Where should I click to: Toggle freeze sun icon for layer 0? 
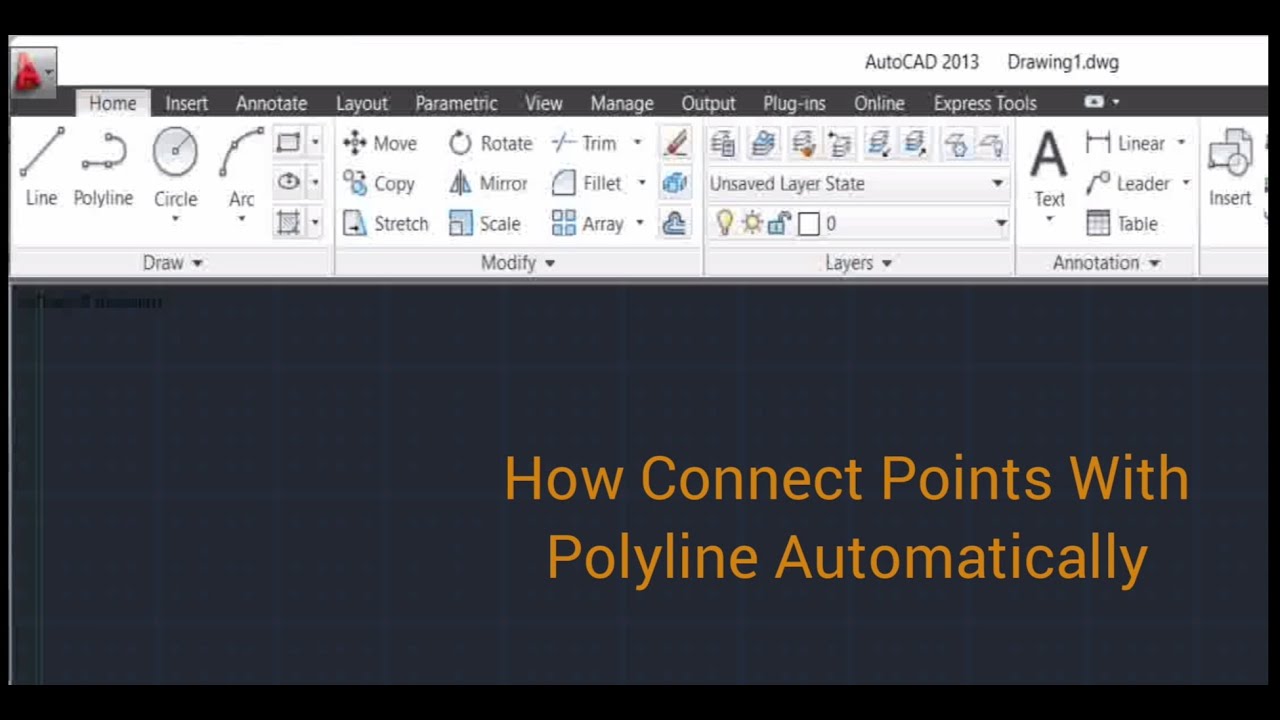pos(752,224)
